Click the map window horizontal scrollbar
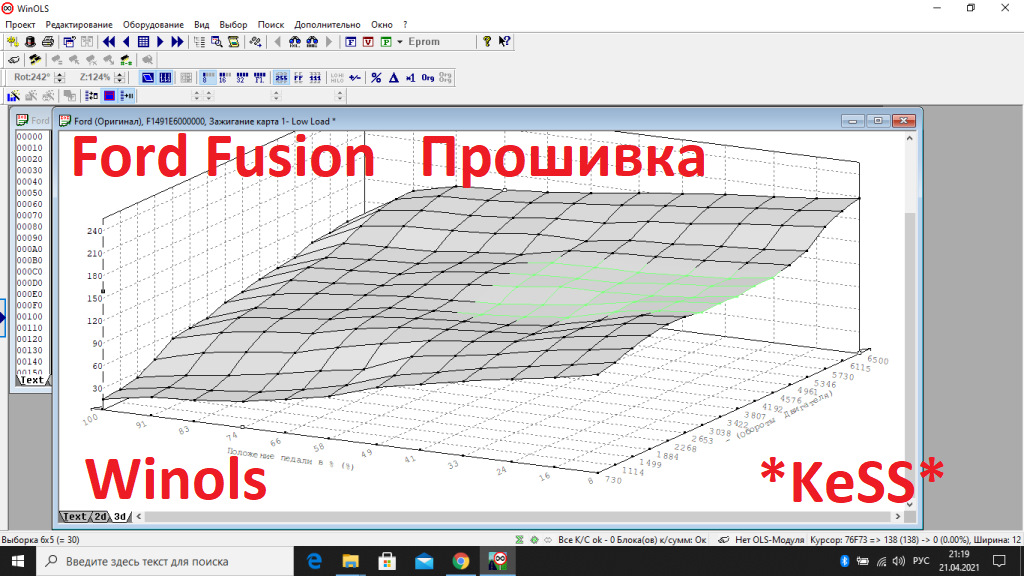Screen dimensions: 1024x576 pyautogui.click(x=518, y=517)
